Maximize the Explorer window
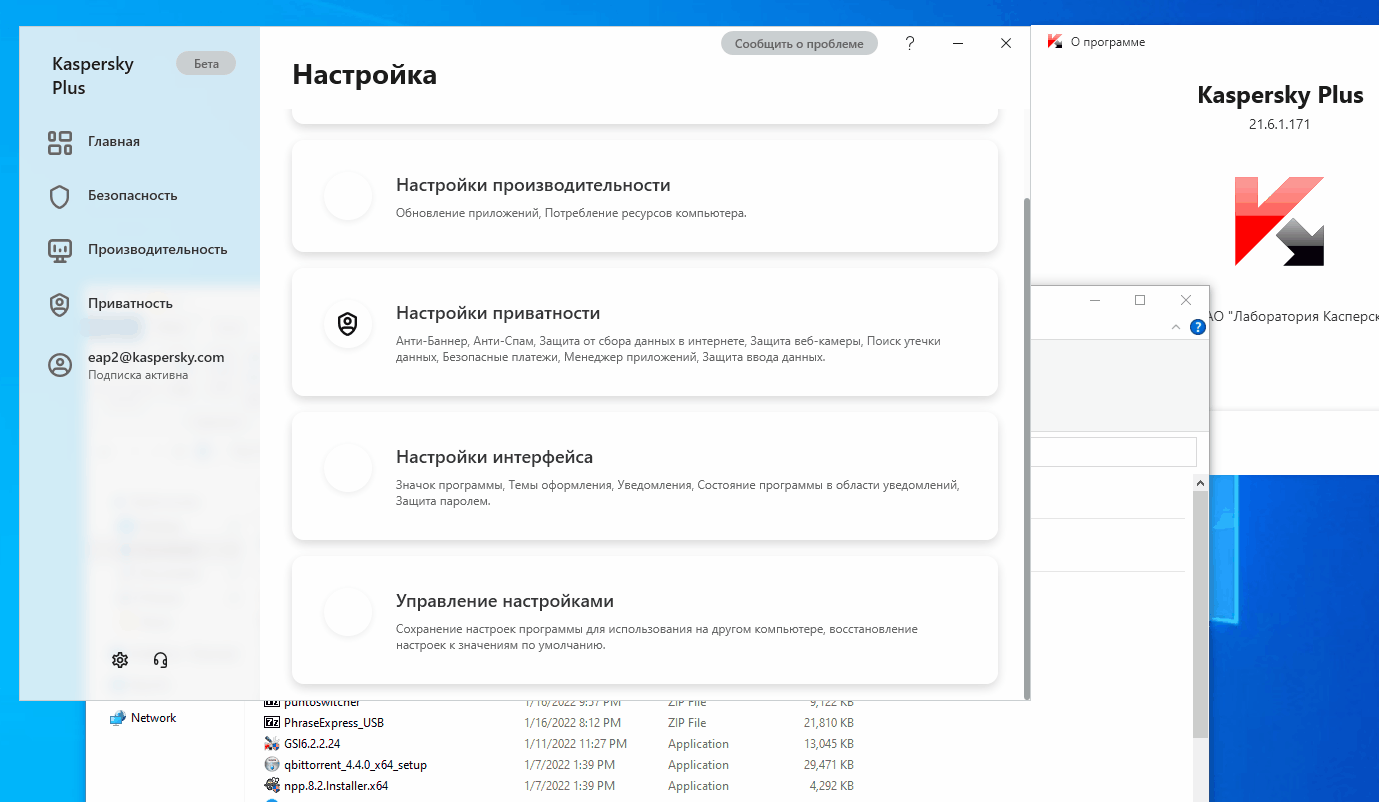 coord(1140,300)
